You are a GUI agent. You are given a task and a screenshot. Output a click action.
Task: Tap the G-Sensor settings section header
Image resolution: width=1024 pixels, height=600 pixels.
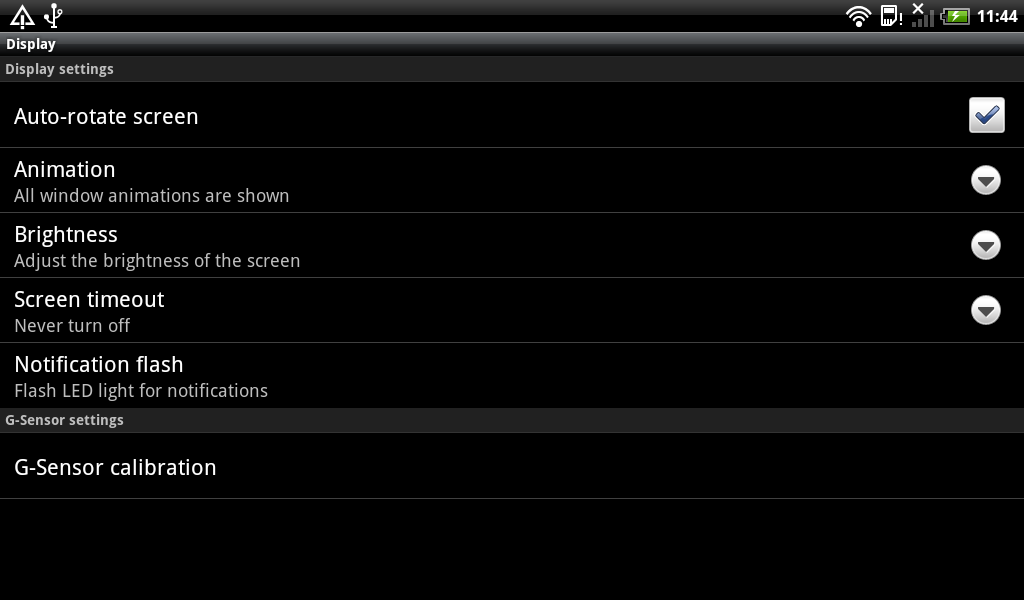(512, 420)
